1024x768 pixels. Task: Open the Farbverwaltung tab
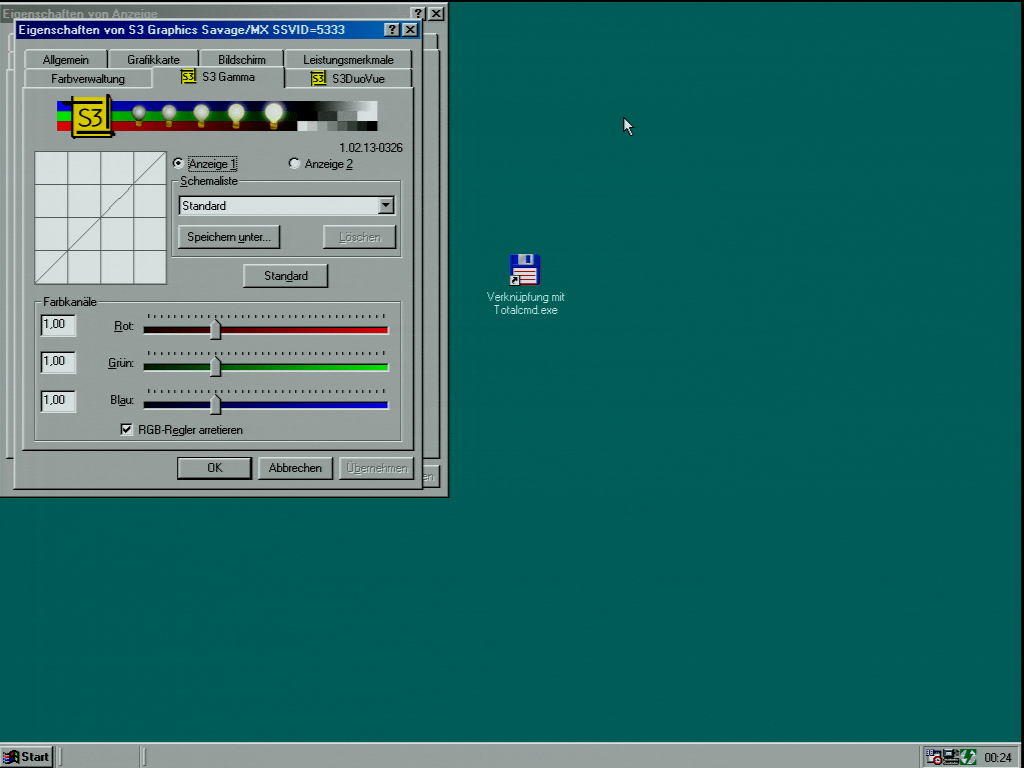88,78
